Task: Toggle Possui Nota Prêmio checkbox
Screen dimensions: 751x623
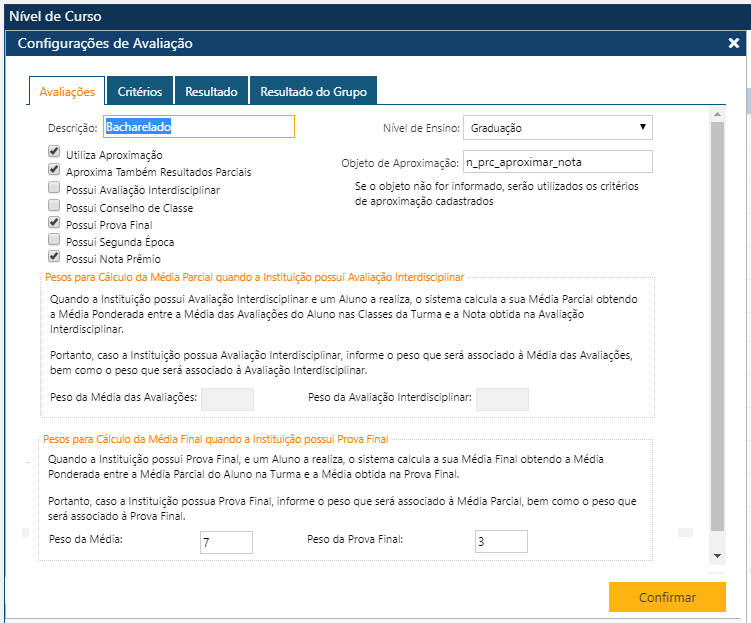Action: 54,257
